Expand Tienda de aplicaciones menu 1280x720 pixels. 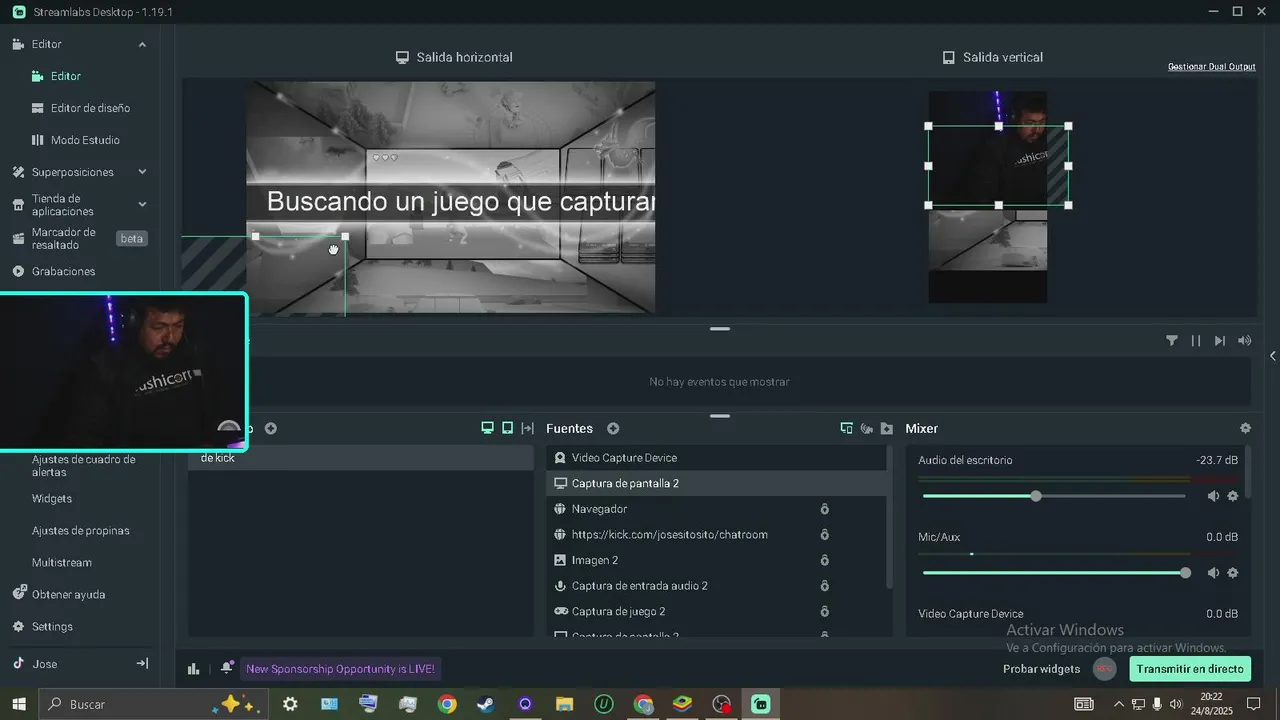142,204
